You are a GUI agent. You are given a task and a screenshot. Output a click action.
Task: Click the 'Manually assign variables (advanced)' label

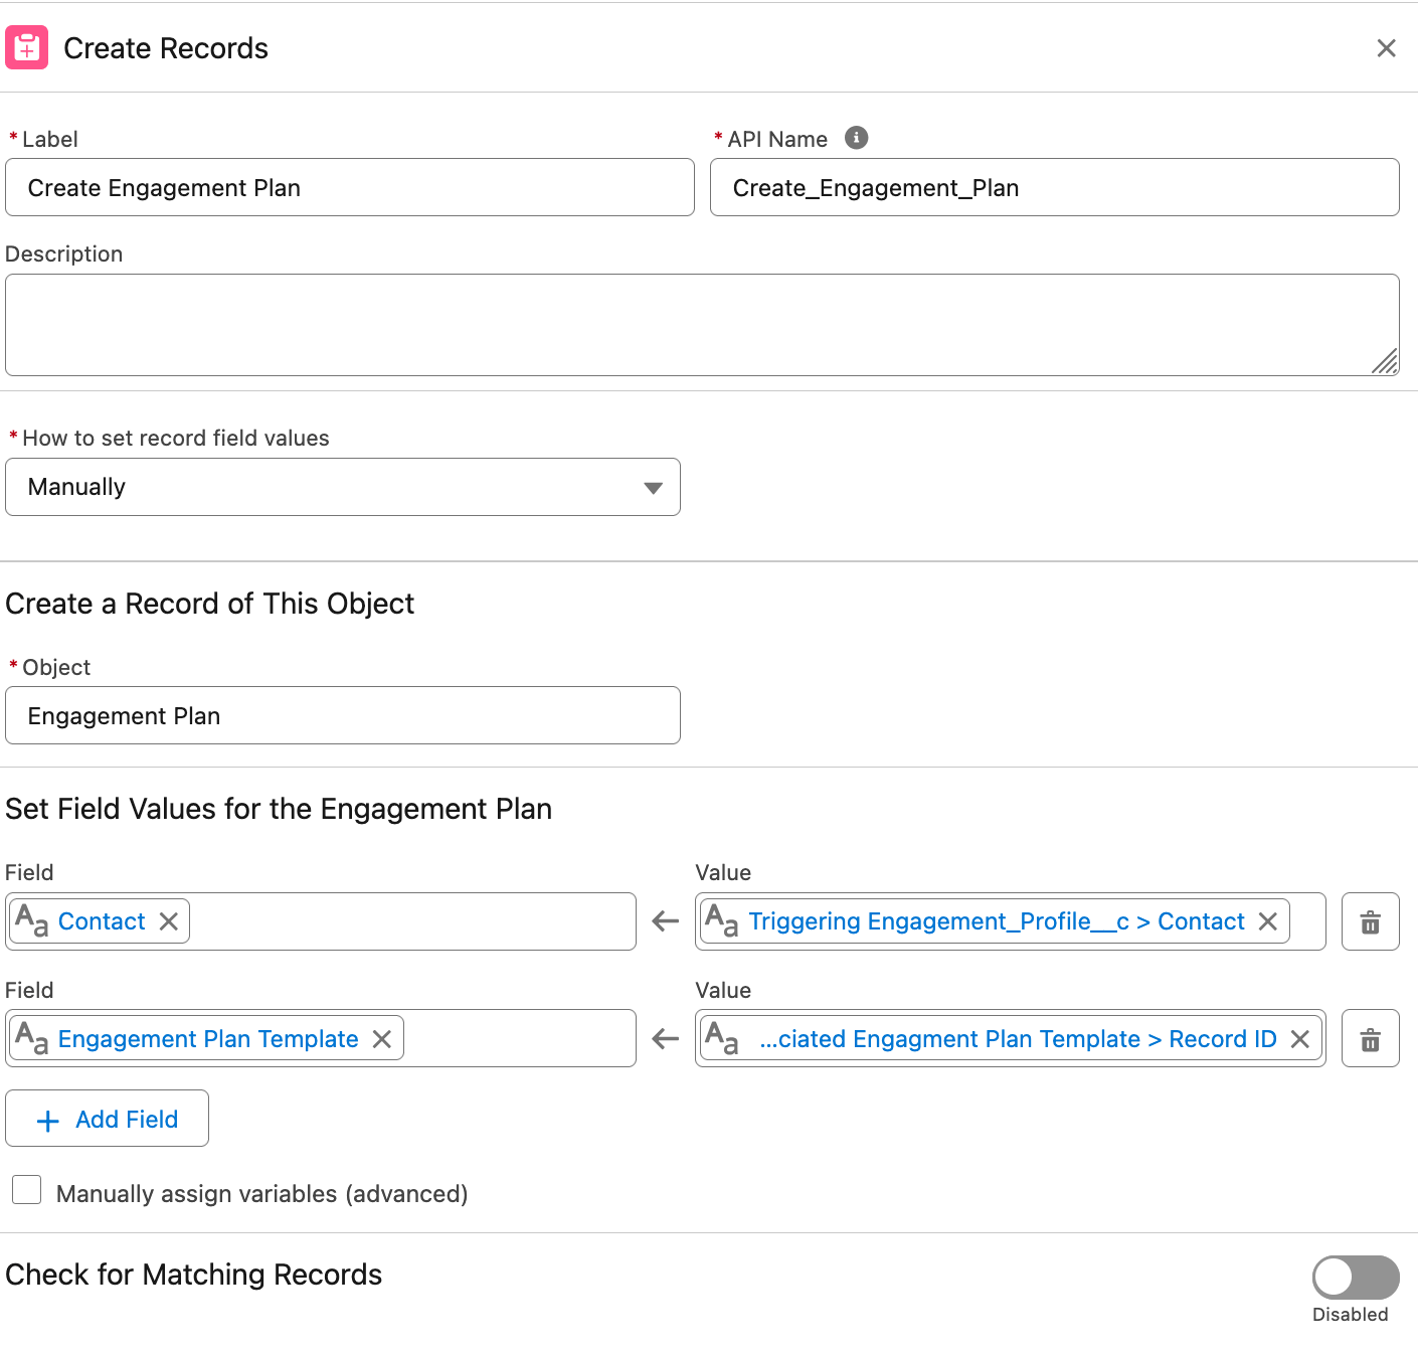pyautogui.click(x=262, y=1193)
